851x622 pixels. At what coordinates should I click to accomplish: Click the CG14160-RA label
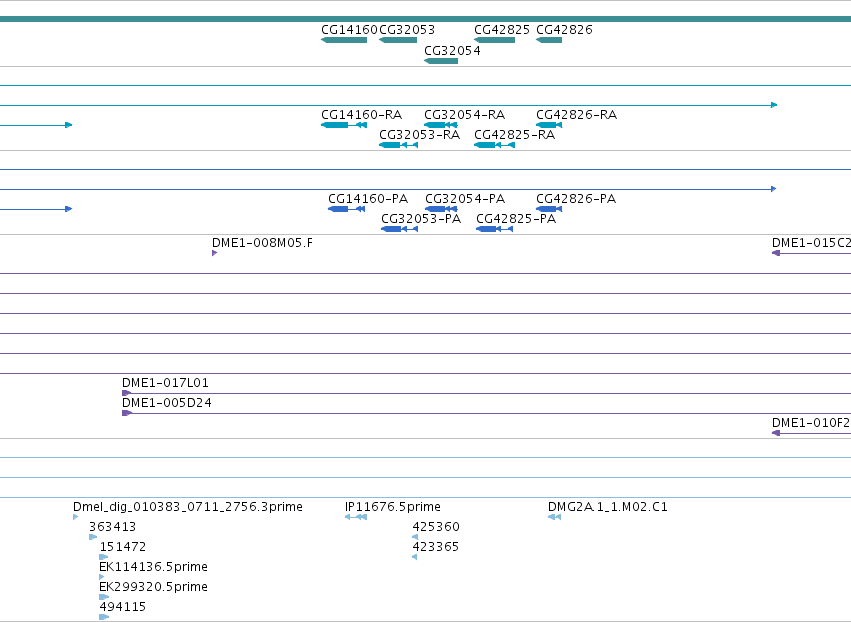point(361,115)
